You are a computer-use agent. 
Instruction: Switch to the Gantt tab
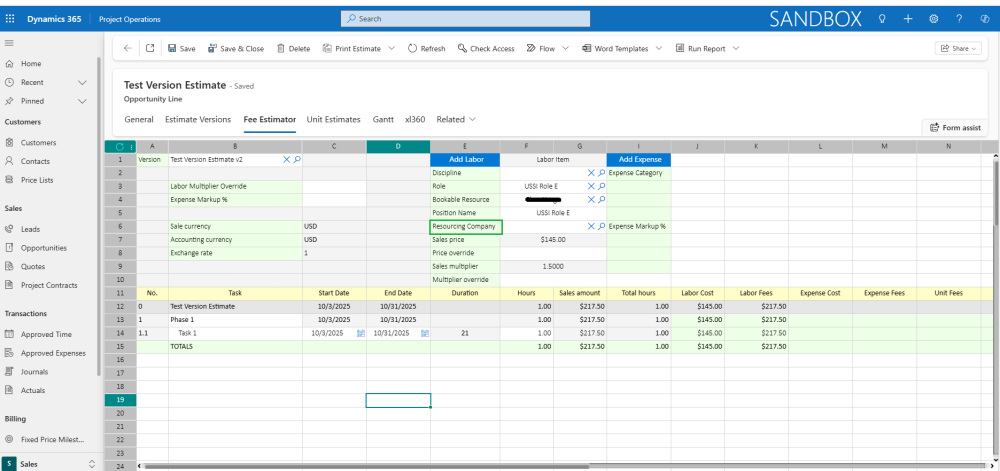[x=383, y=119]
